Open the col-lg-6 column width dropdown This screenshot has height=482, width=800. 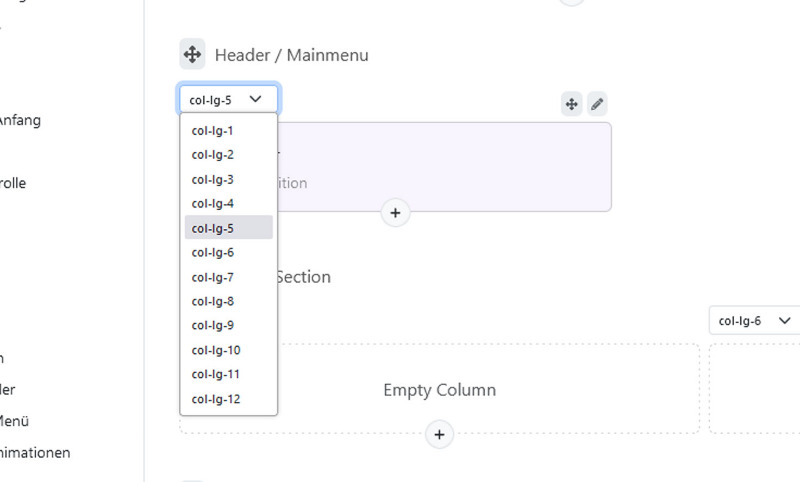tap(754, 321)
